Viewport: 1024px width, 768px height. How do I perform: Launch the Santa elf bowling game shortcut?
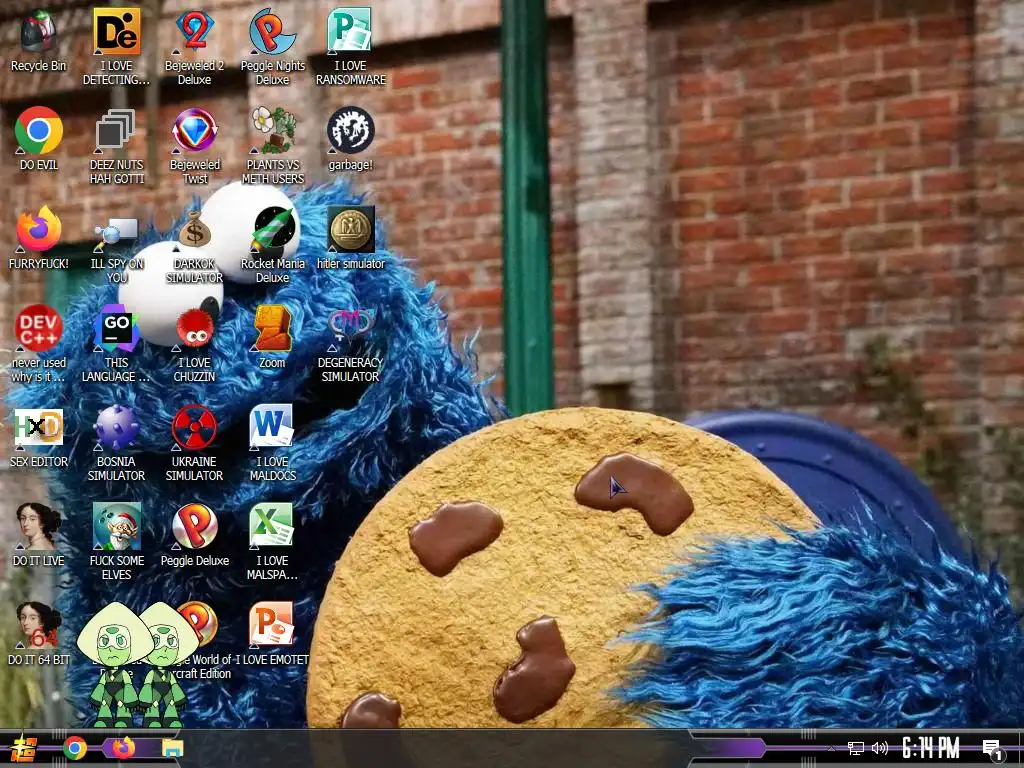(x=116, y=542)
